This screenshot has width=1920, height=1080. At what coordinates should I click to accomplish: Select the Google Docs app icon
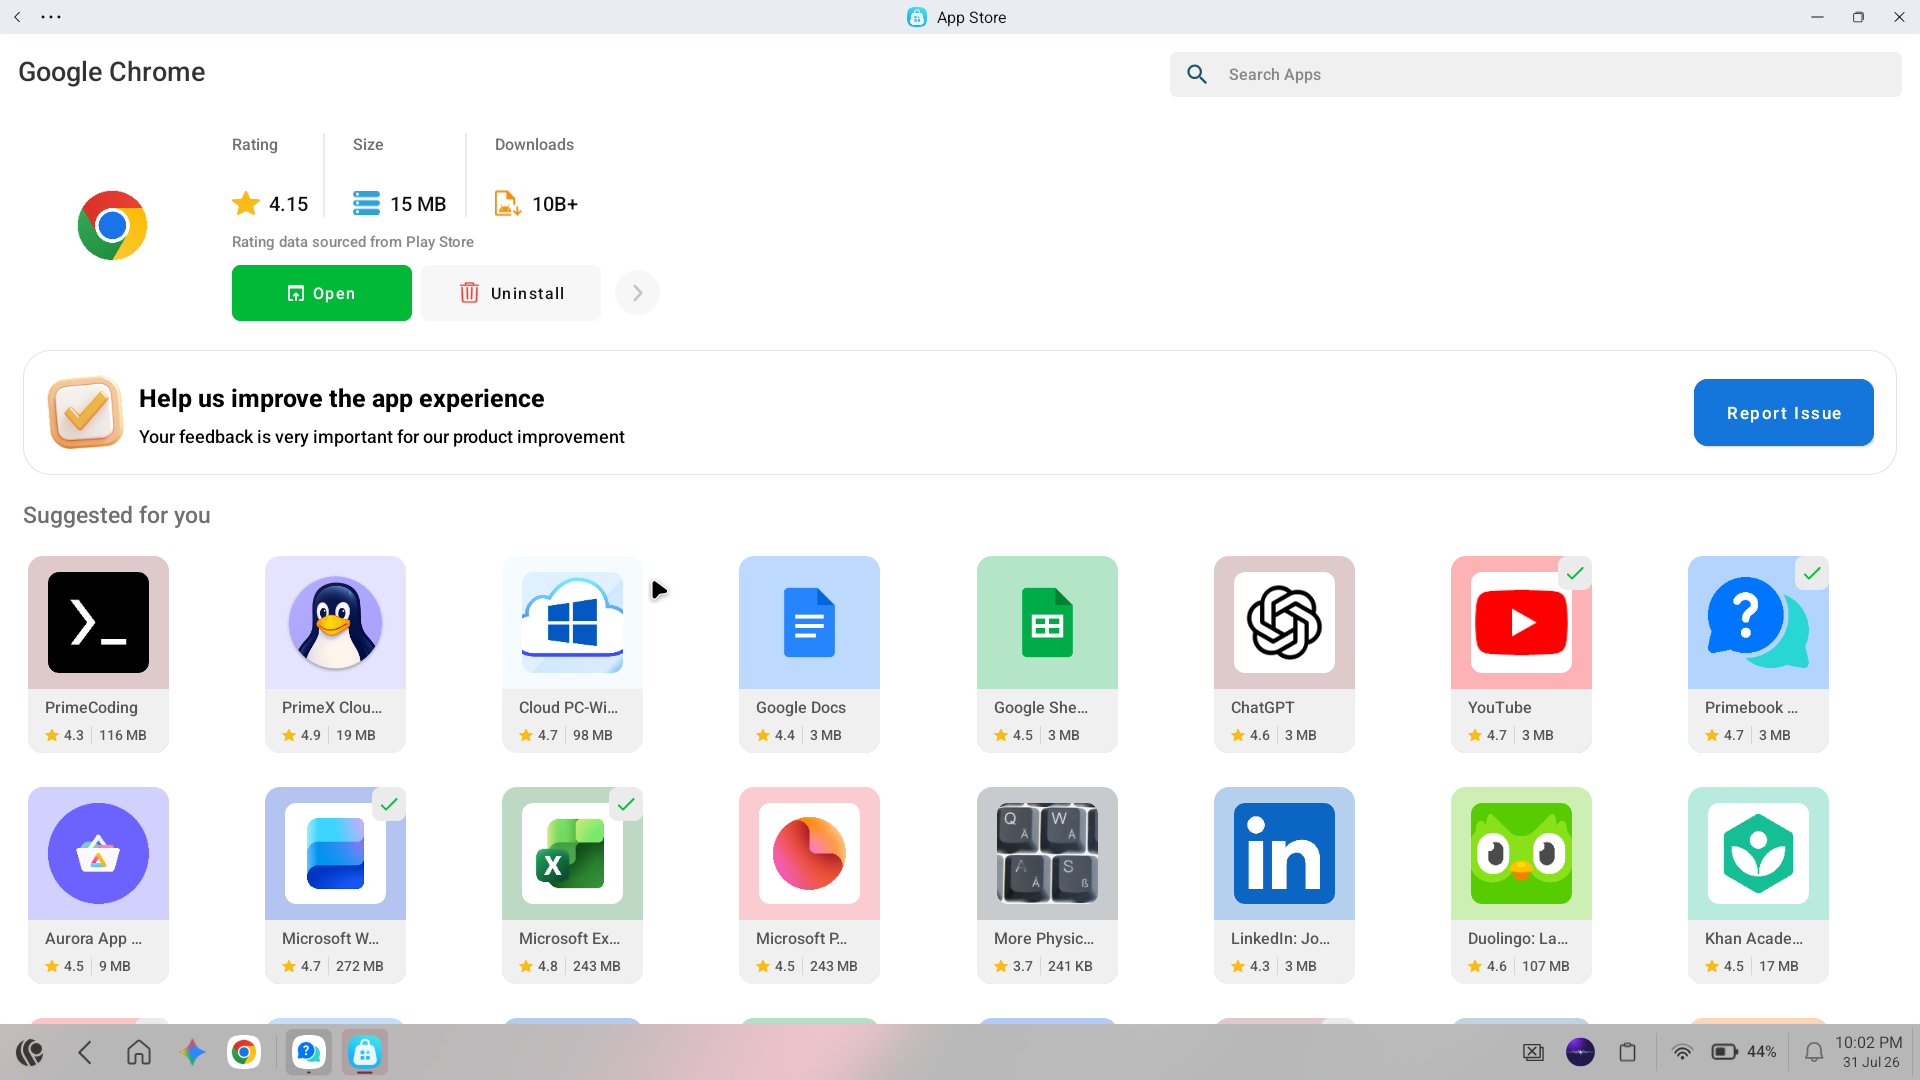(809, 622)
